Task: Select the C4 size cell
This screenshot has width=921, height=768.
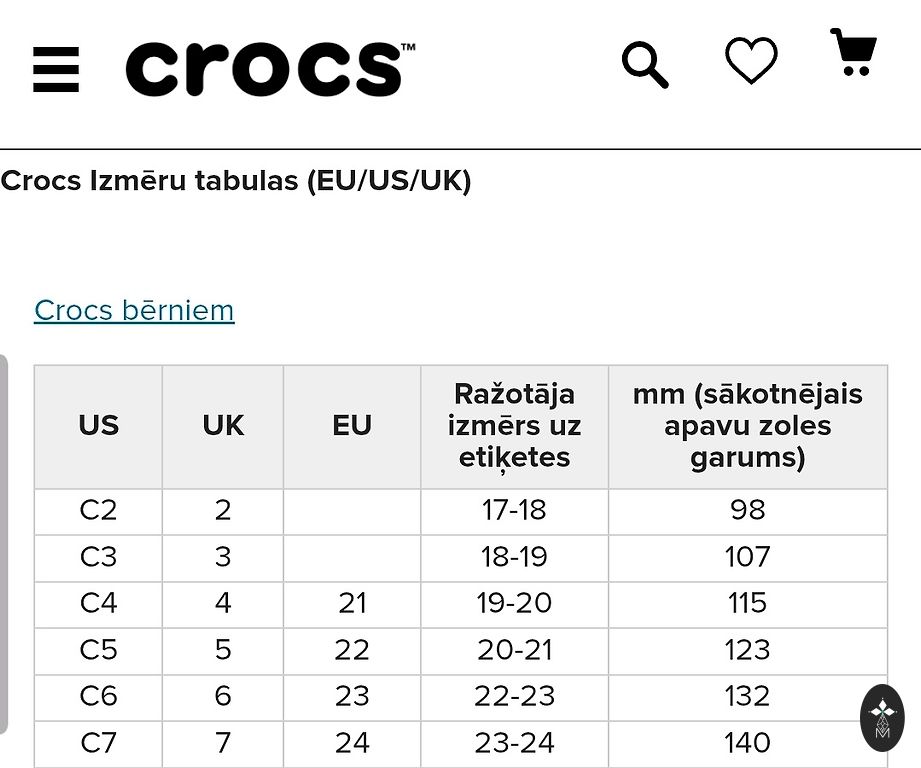Action: point(98,603)
